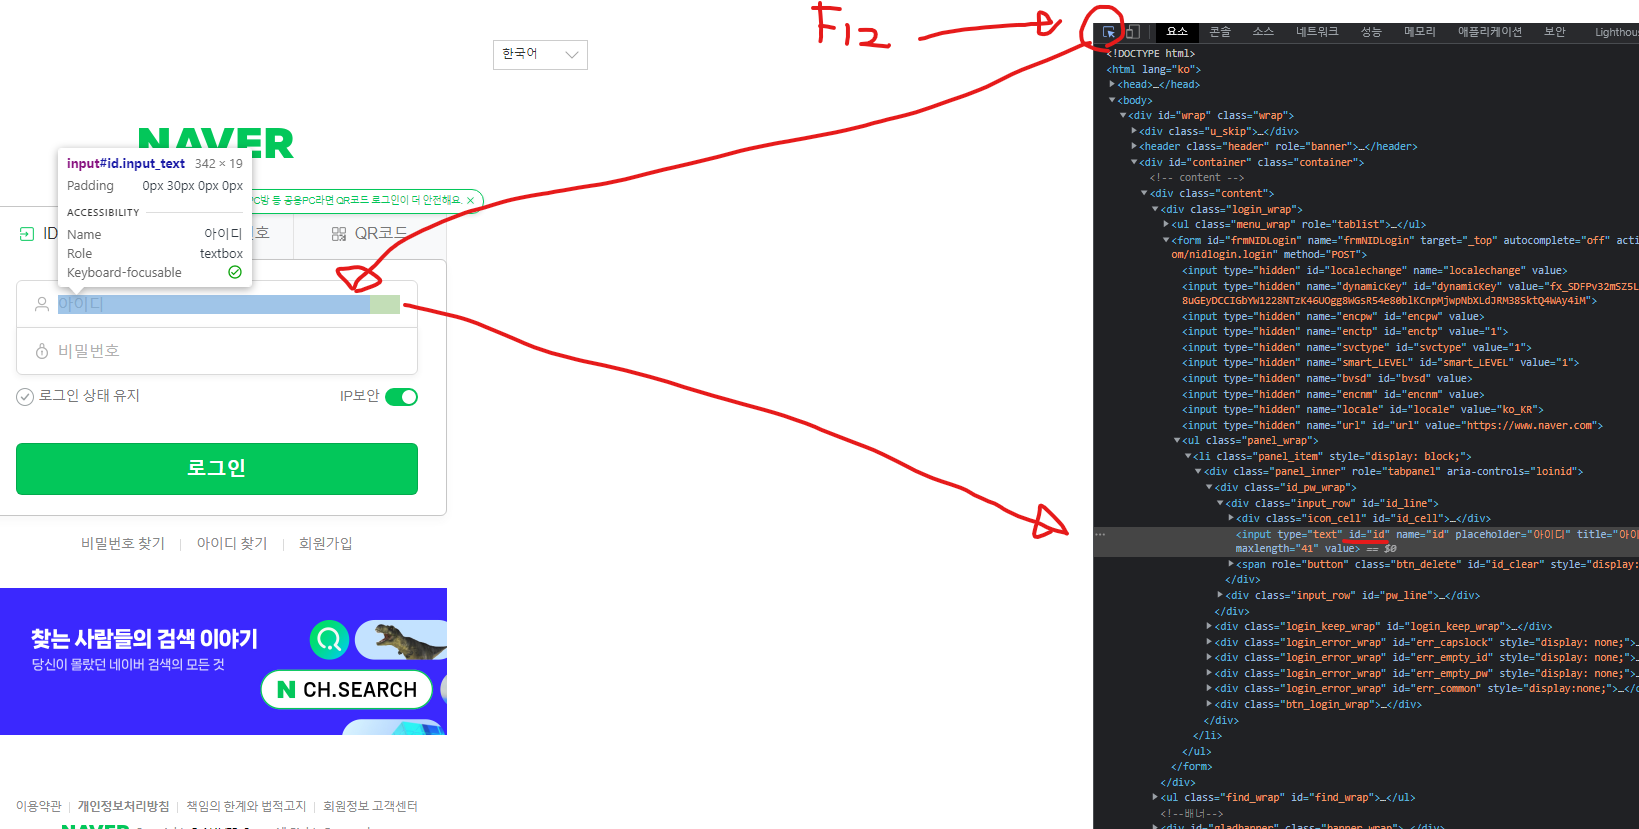
Task: Expand the div id="login_keep_wrap" node
Action: tap(1209, 626)
